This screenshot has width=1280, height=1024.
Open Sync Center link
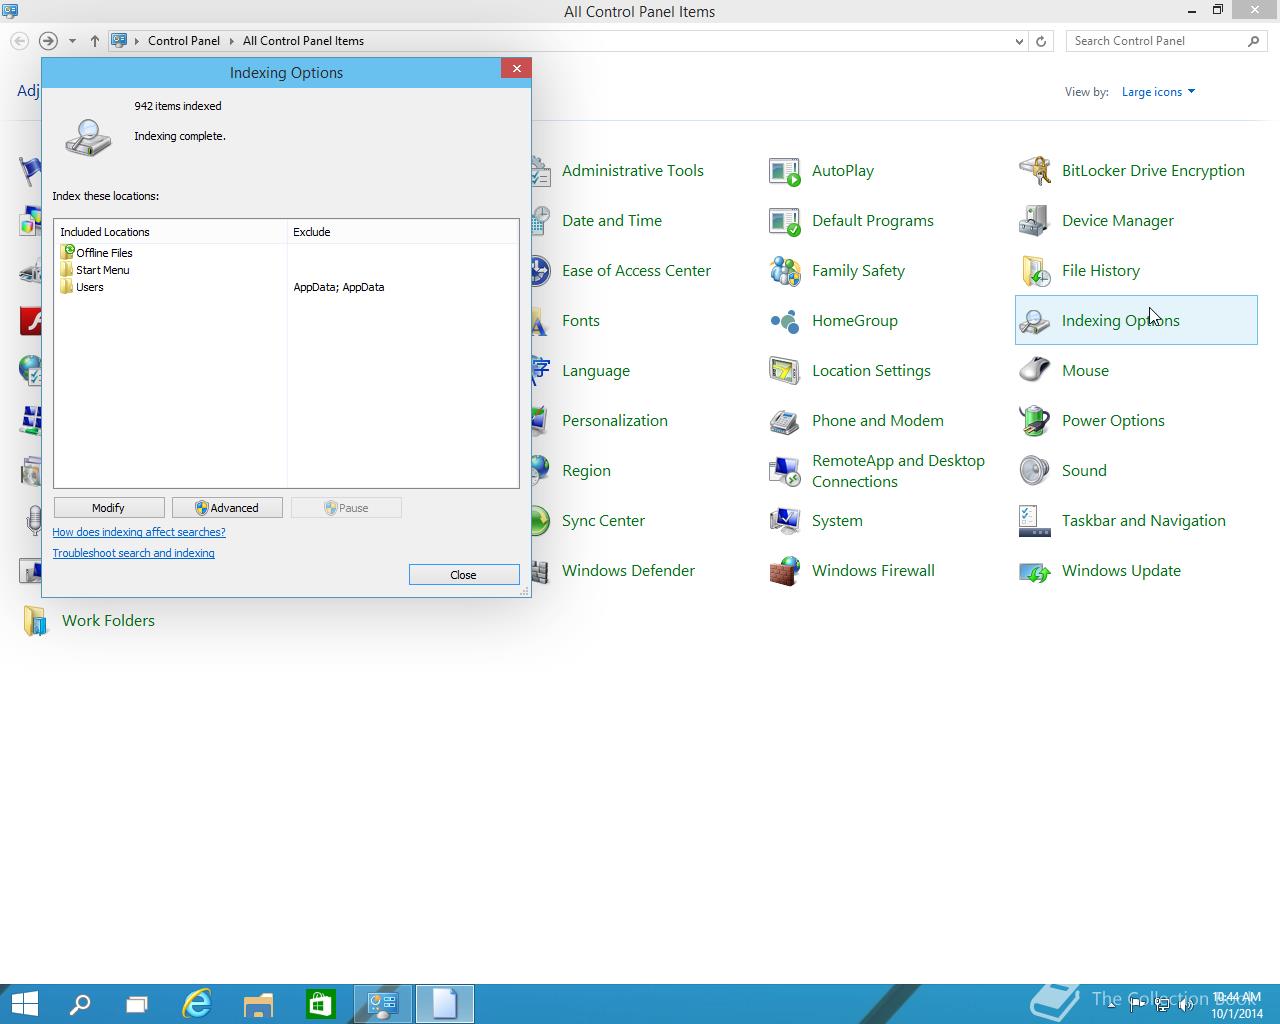(603, 521)
